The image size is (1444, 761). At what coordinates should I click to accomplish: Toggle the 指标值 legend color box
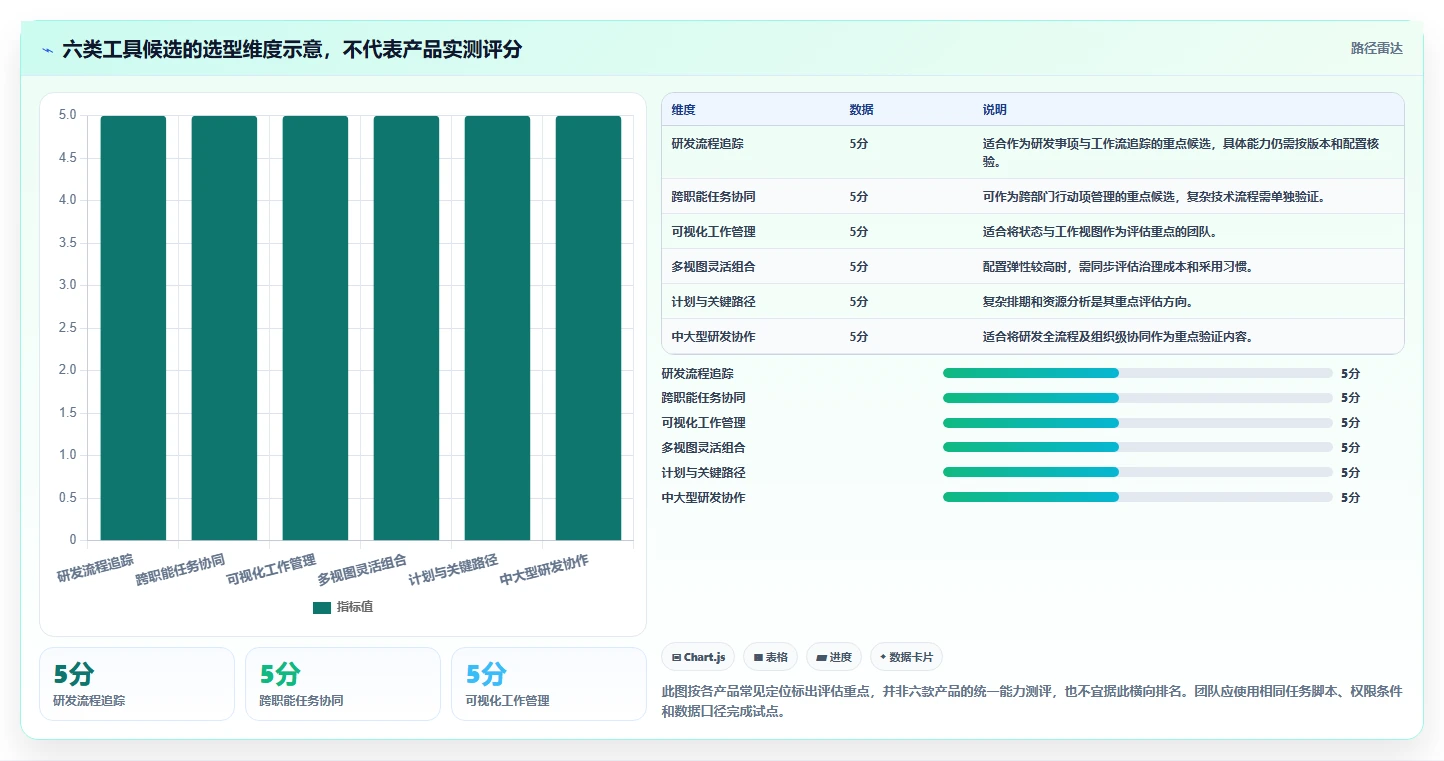tap(321, 607)
